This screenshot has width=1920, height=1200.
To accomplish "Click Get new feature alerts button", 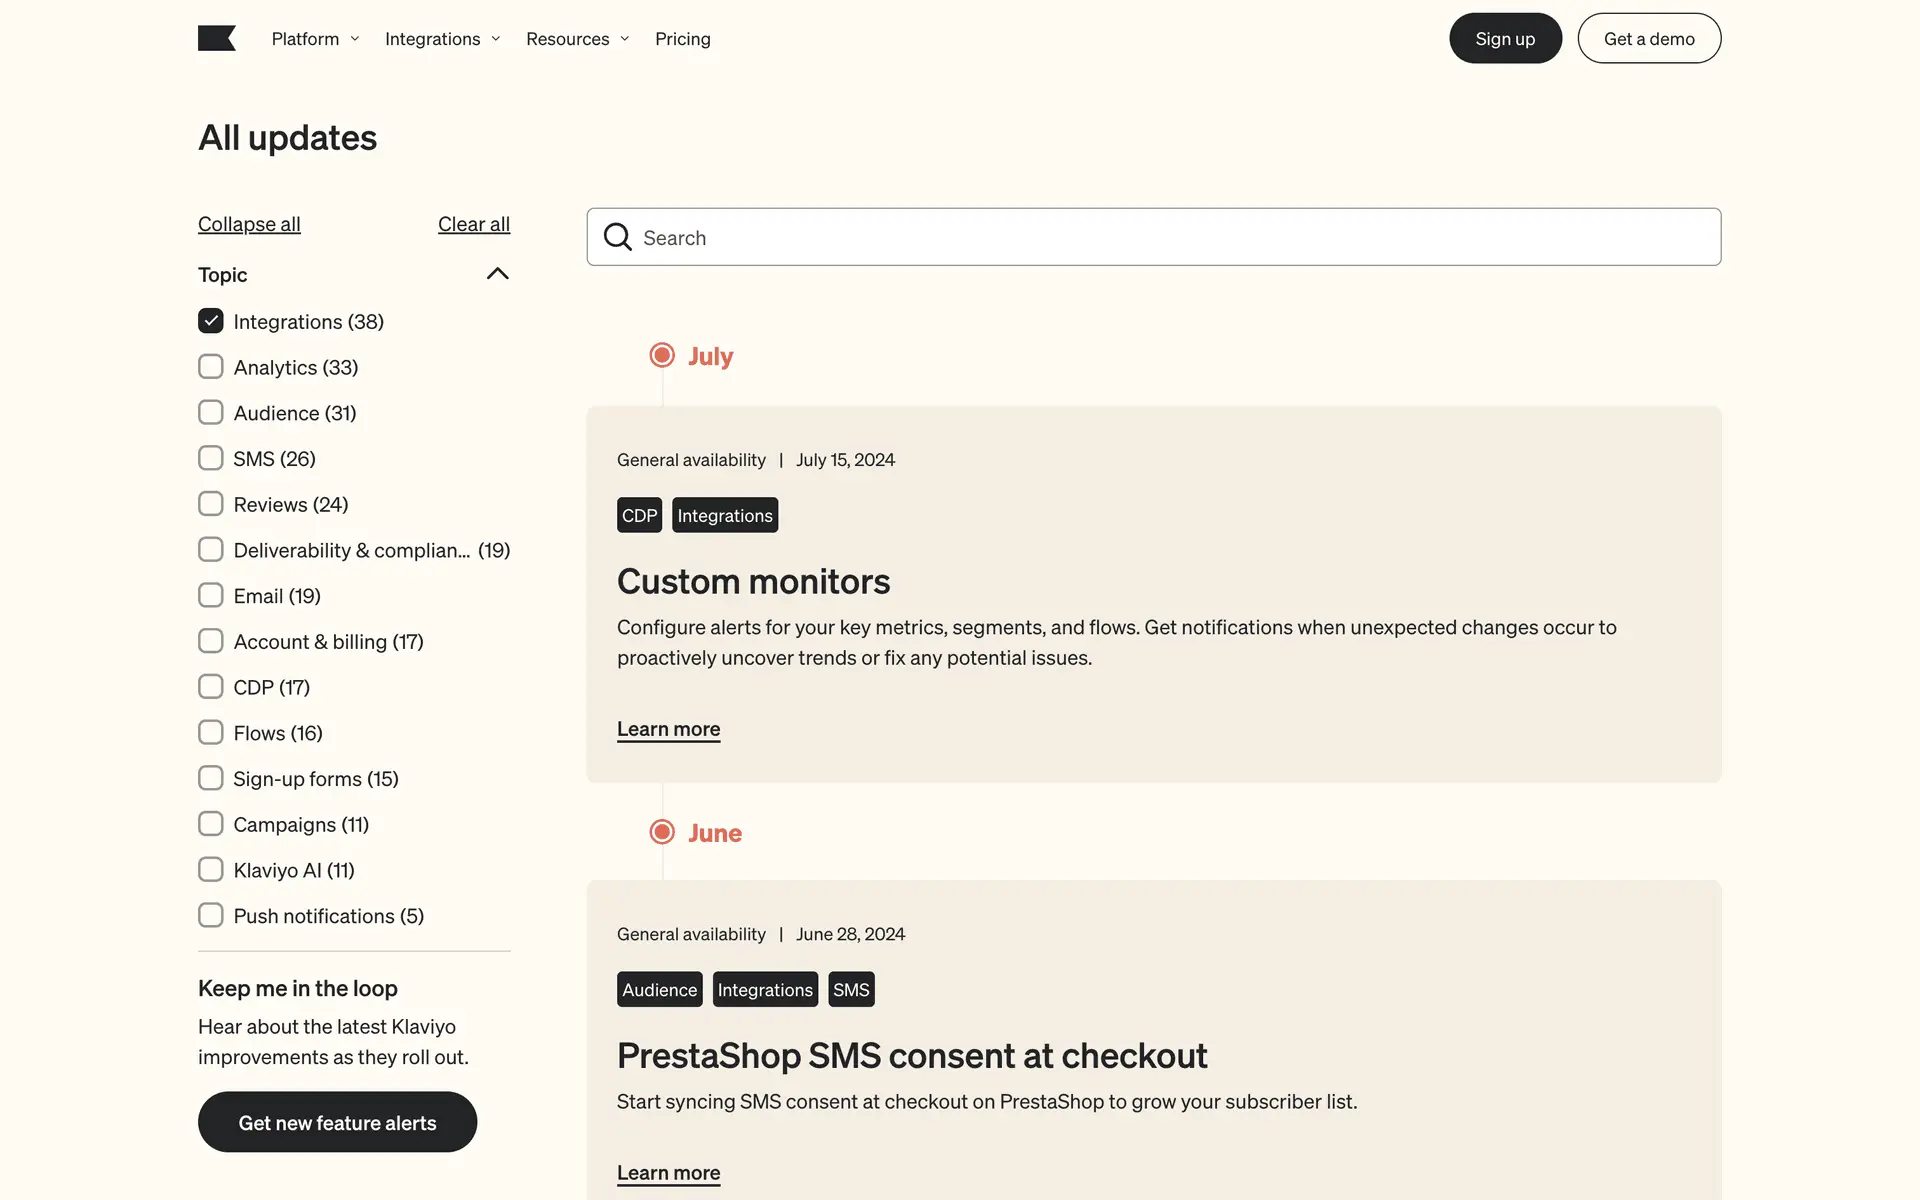I will (337, 1122).
